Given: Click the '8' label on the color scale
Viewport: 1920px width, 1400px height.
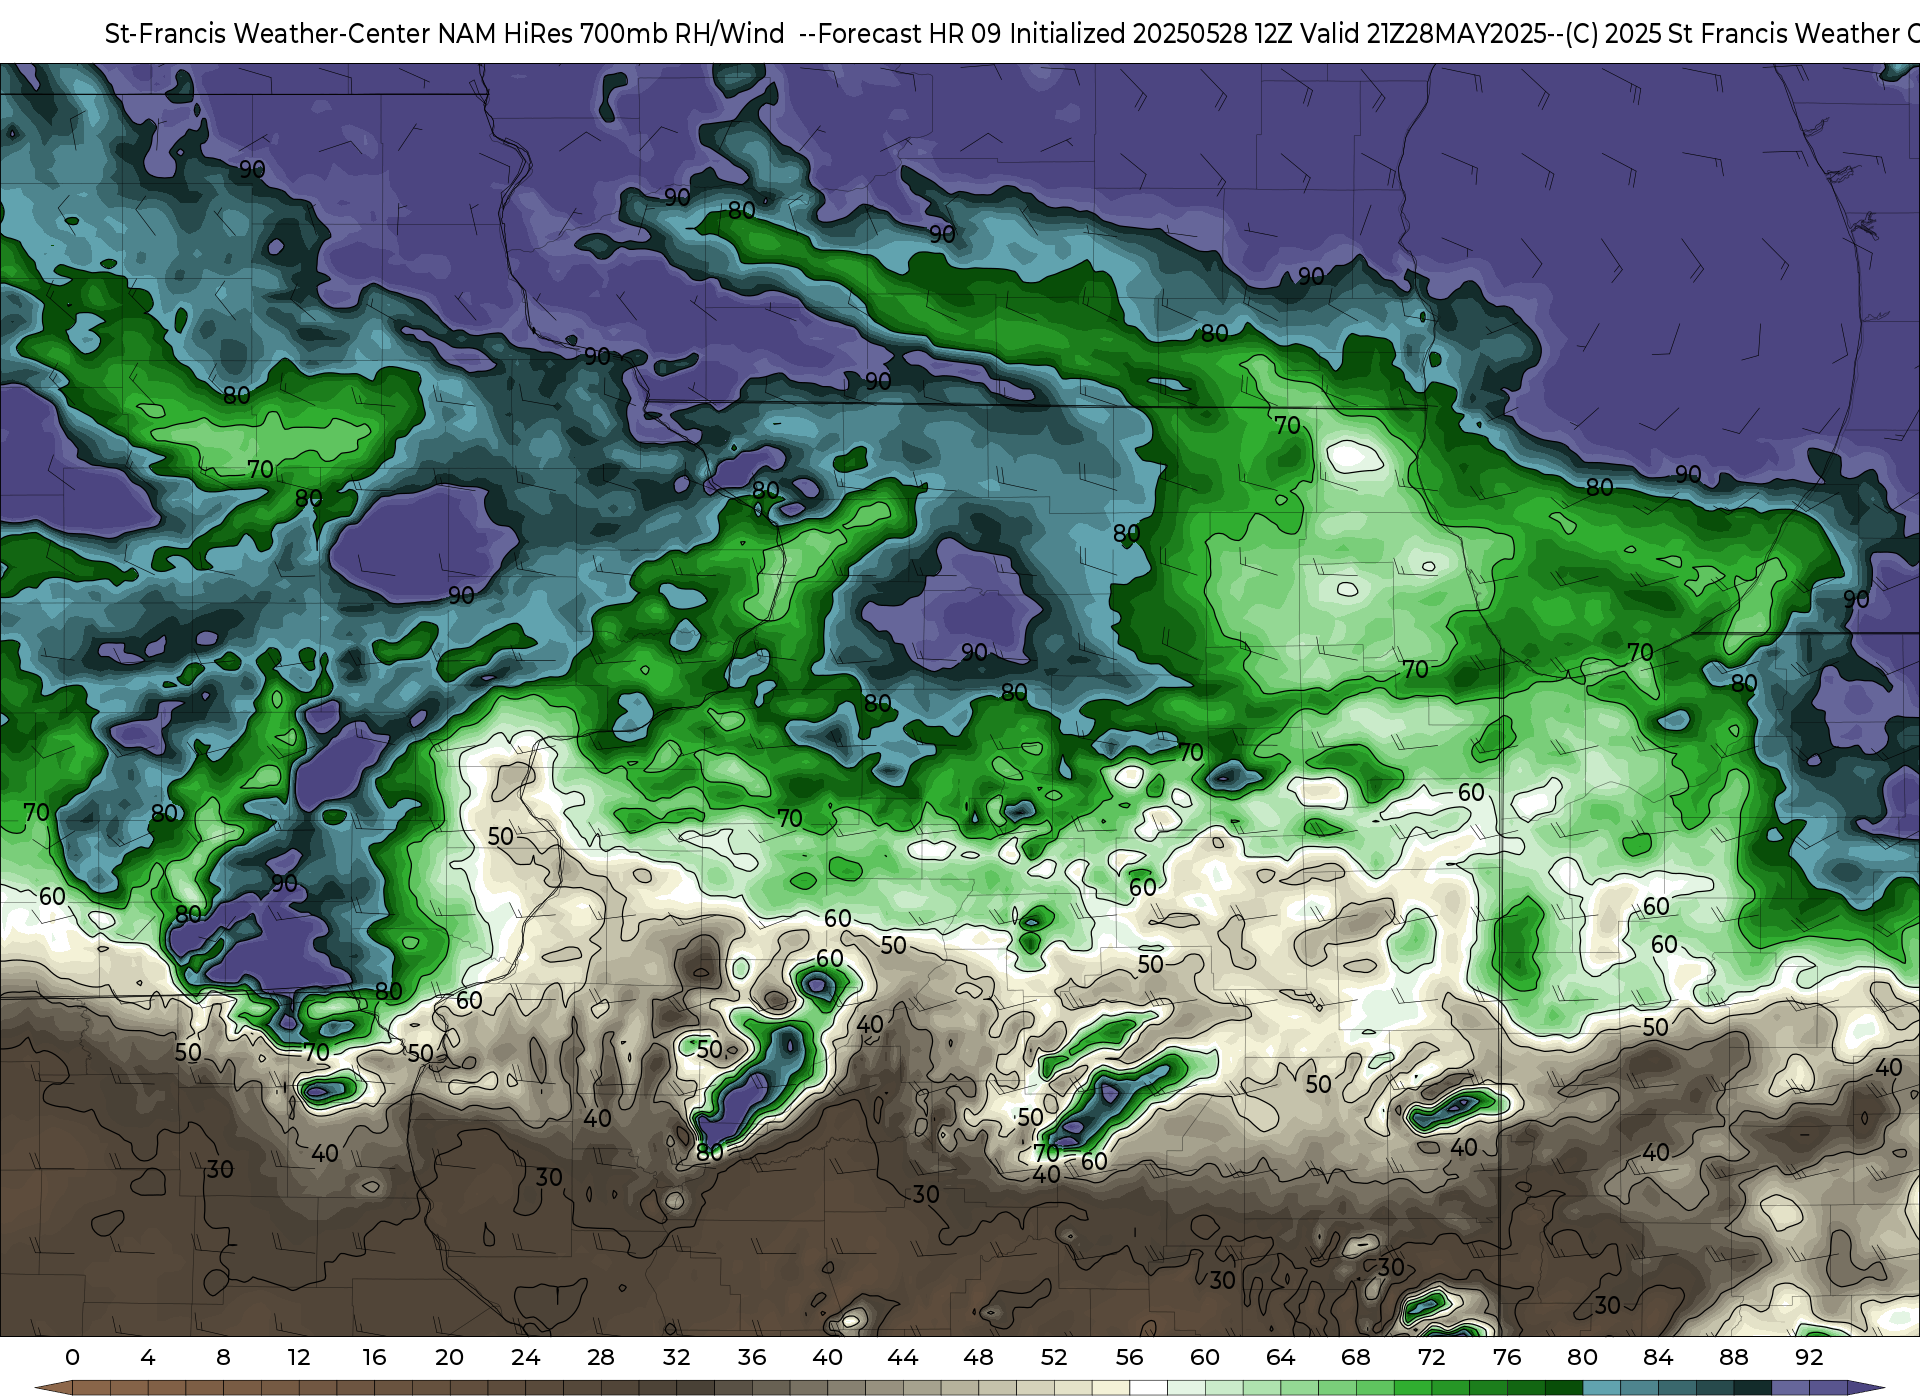Looking at the screenshot, I should [223, 1357].
